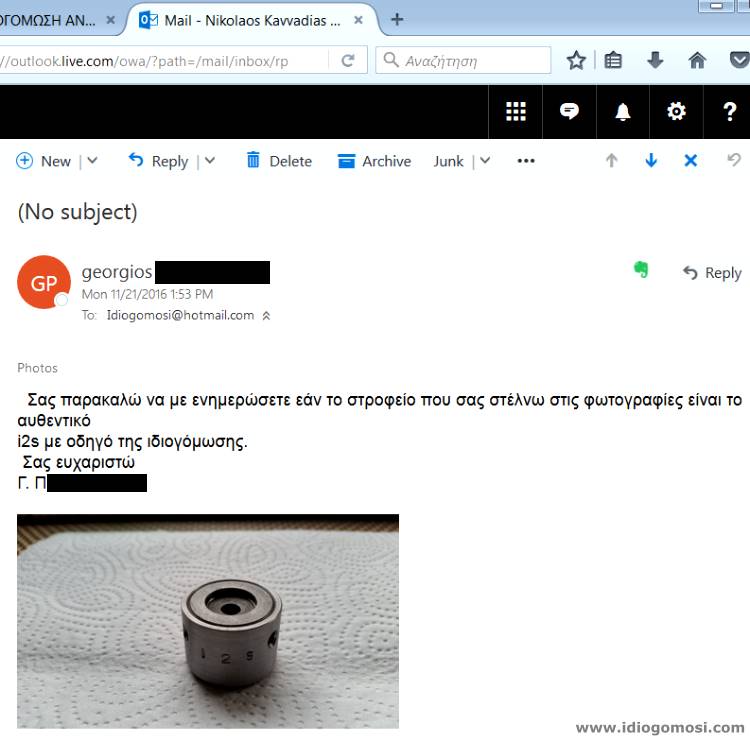Expand the New dropdown arrow

coord(92,161)
